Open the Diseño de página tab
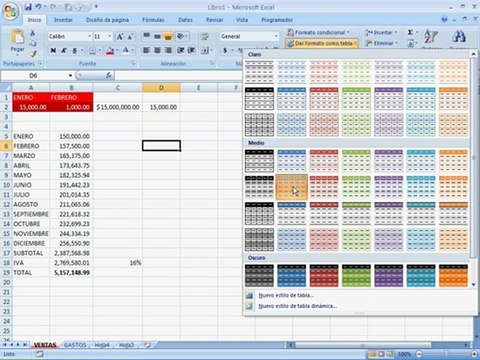 [107, 20]
